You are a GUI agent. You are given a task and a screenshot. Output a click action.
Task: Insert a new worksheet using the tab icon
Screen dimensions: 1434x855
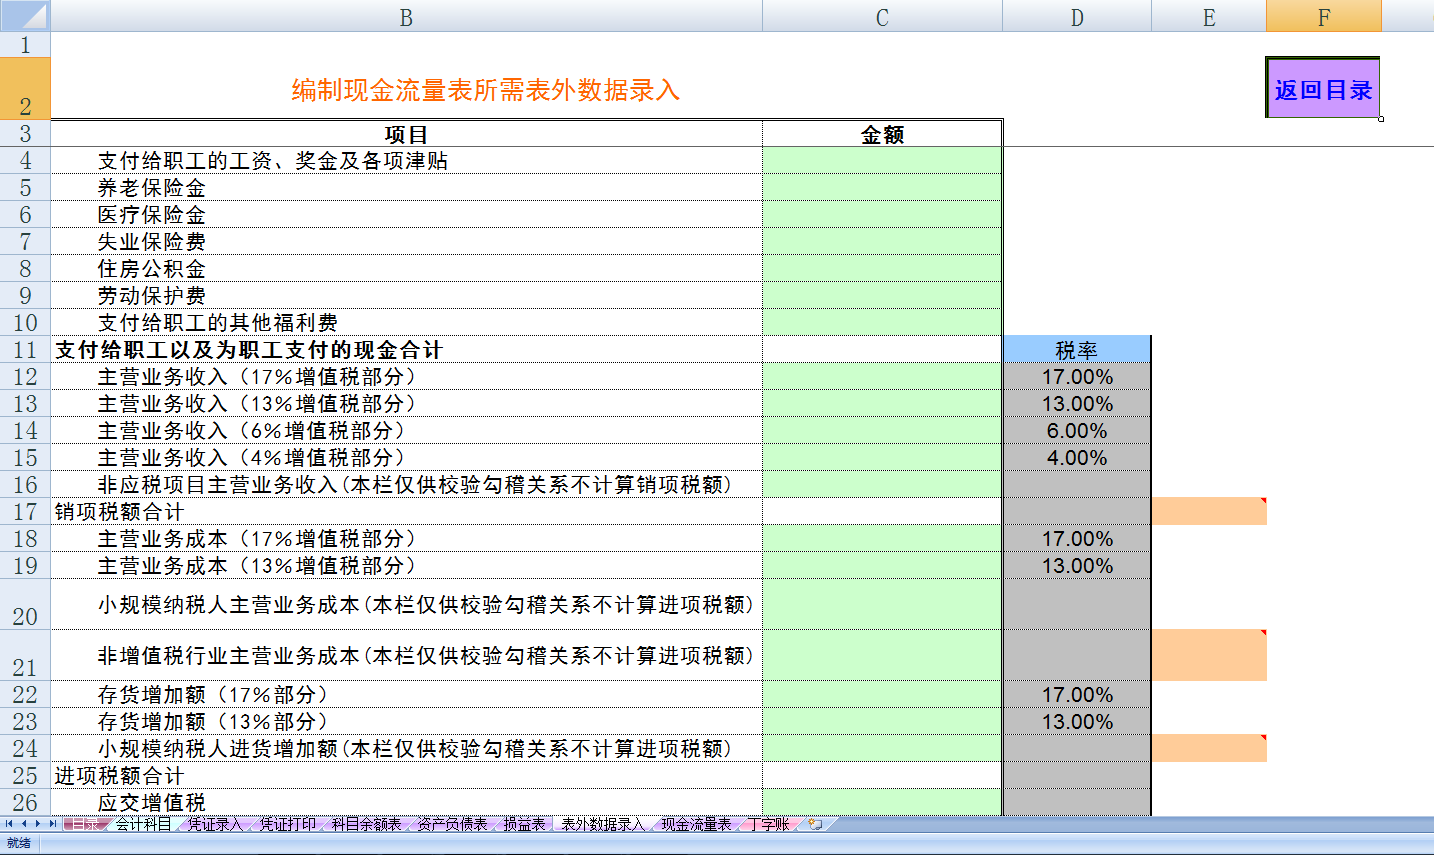[x=816, y=824]
